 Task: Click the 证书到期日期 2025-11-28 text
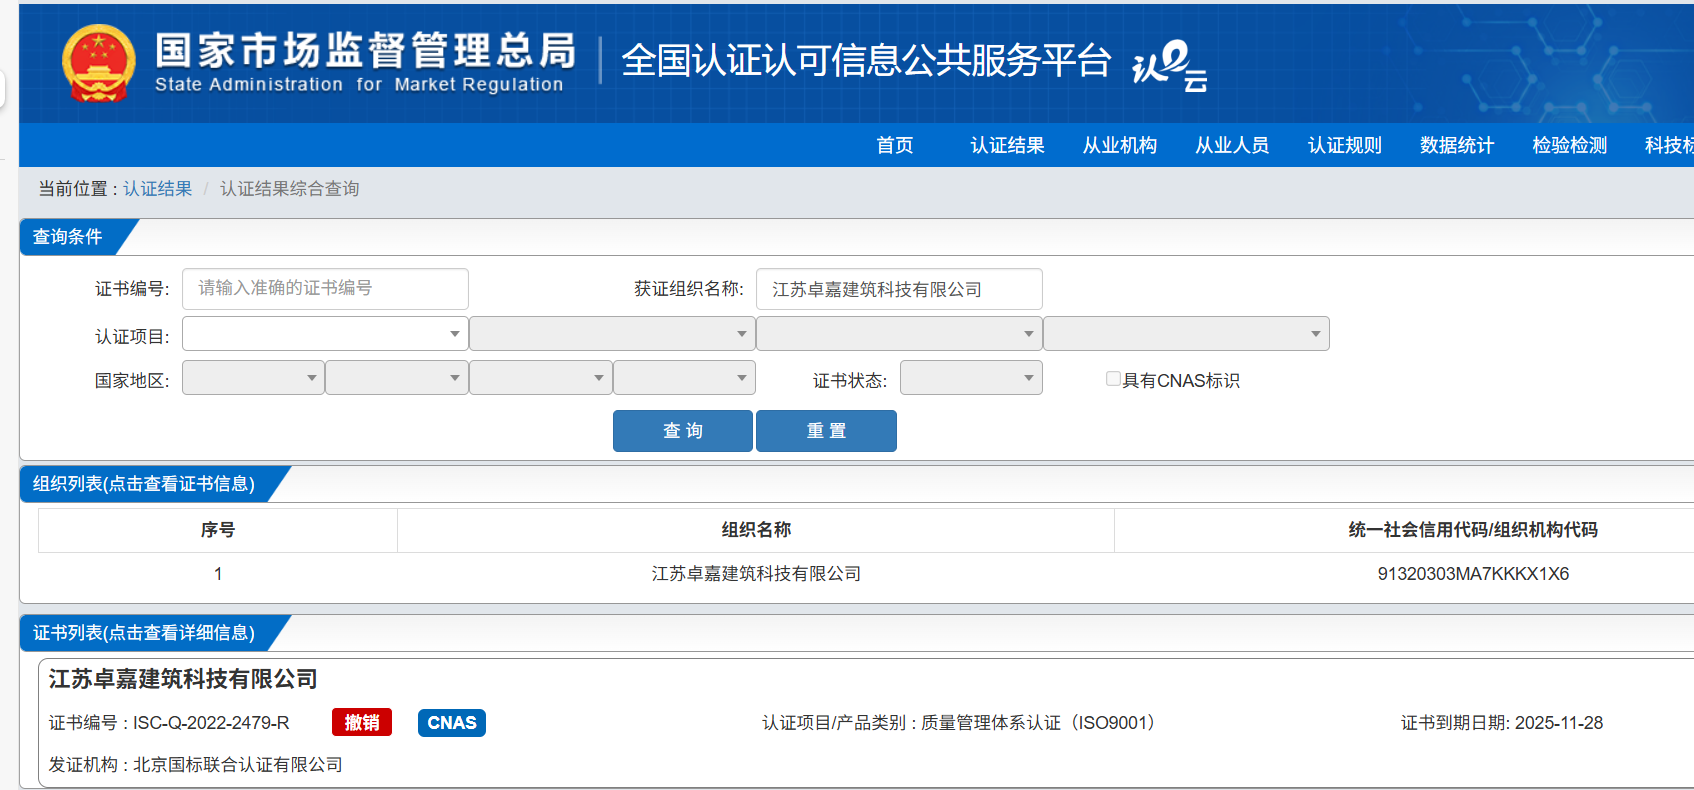(1502, 723)
